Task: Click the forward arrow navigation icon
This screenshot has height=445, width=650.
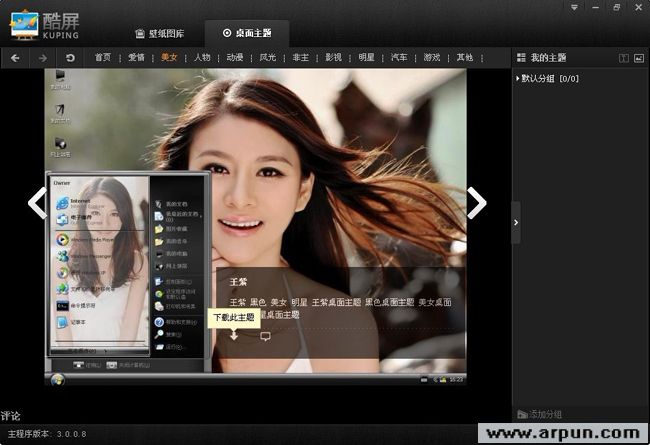Action: pyautogui.click(x=42, y=58)
